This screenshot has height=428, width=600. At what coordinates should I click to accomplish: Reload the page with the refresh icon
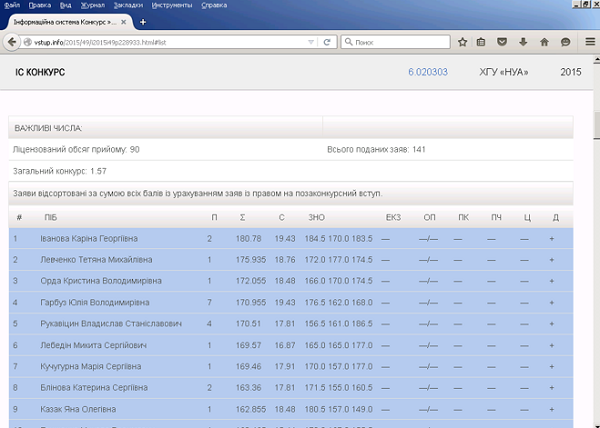coord(327,42)
